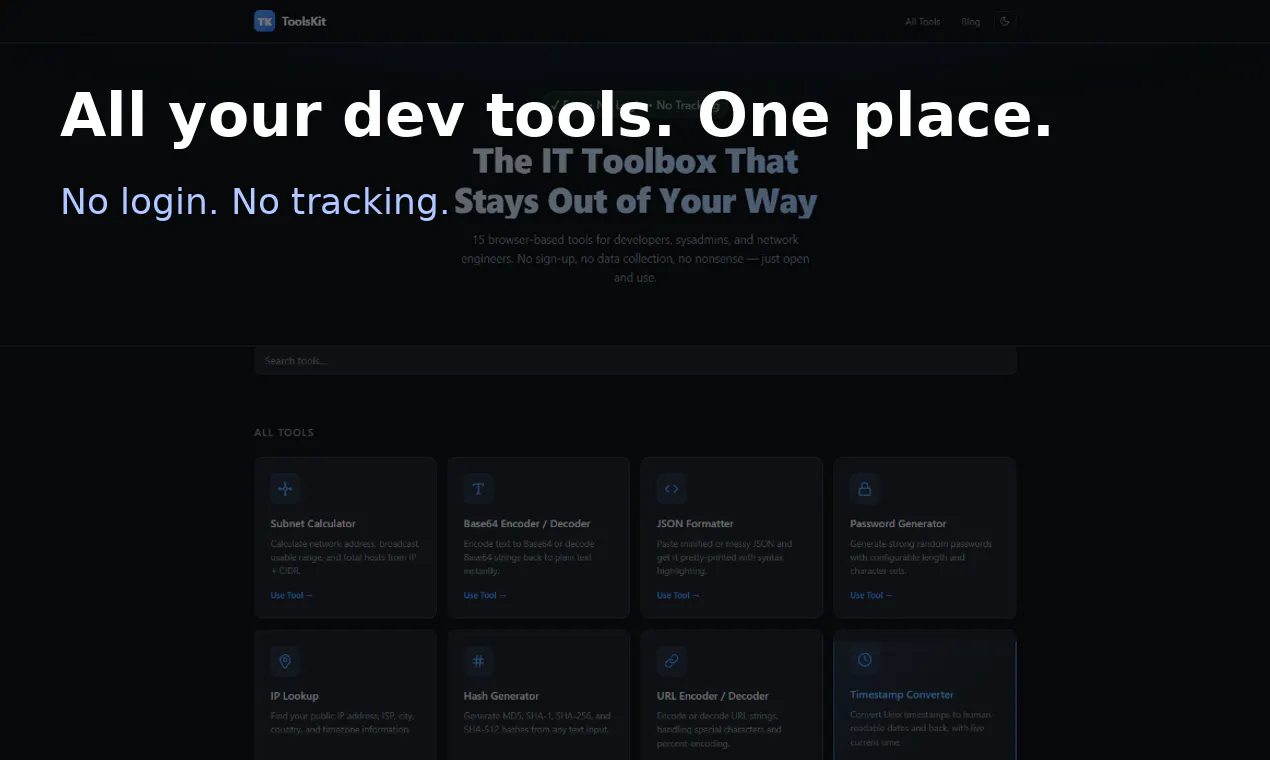Open Use Tool link under Subnet Calculator
The height and width of the screenshot is (760, 1270).
click(x=291, y=596)
